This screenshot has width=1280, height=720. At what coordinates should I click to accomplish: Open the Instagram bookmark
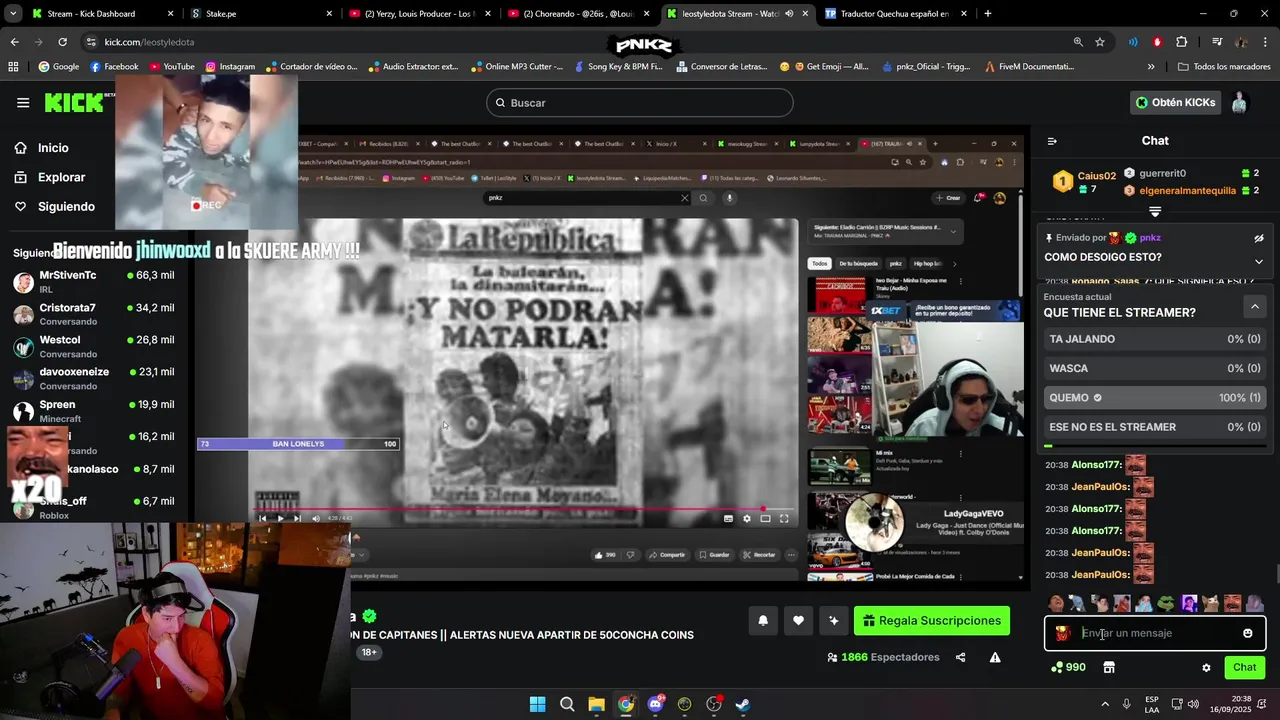tap(230, 67)
